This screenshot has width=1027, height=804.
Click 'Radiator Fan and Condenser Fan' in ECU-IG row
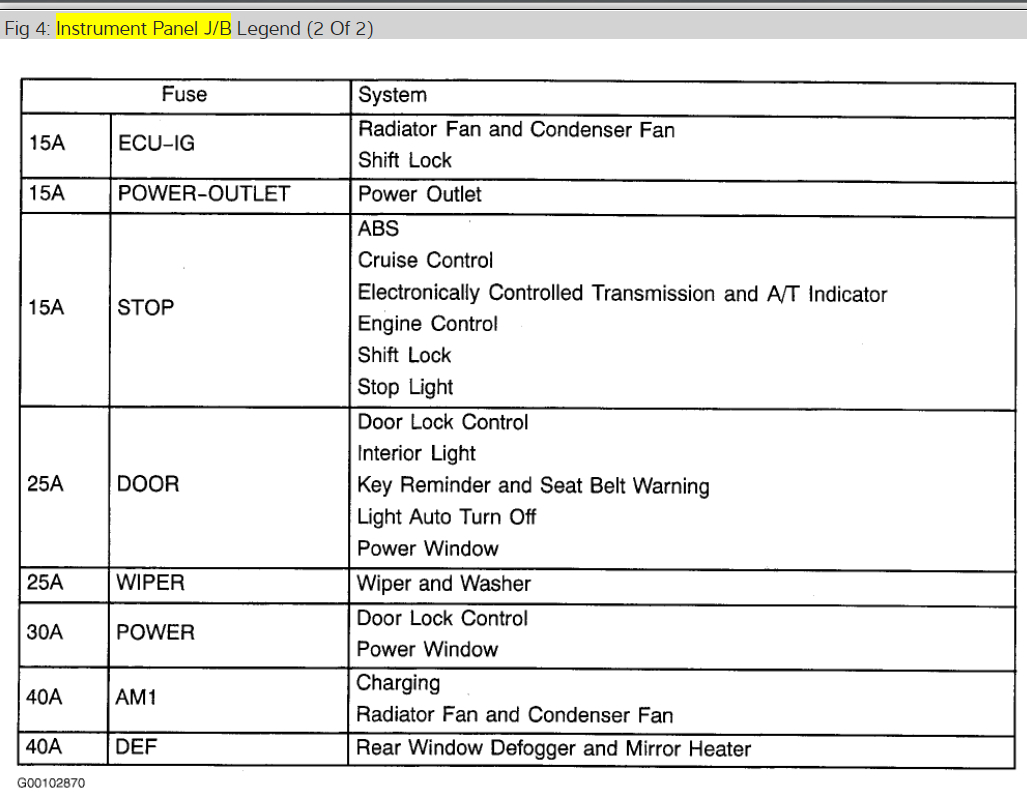(516, 130)
